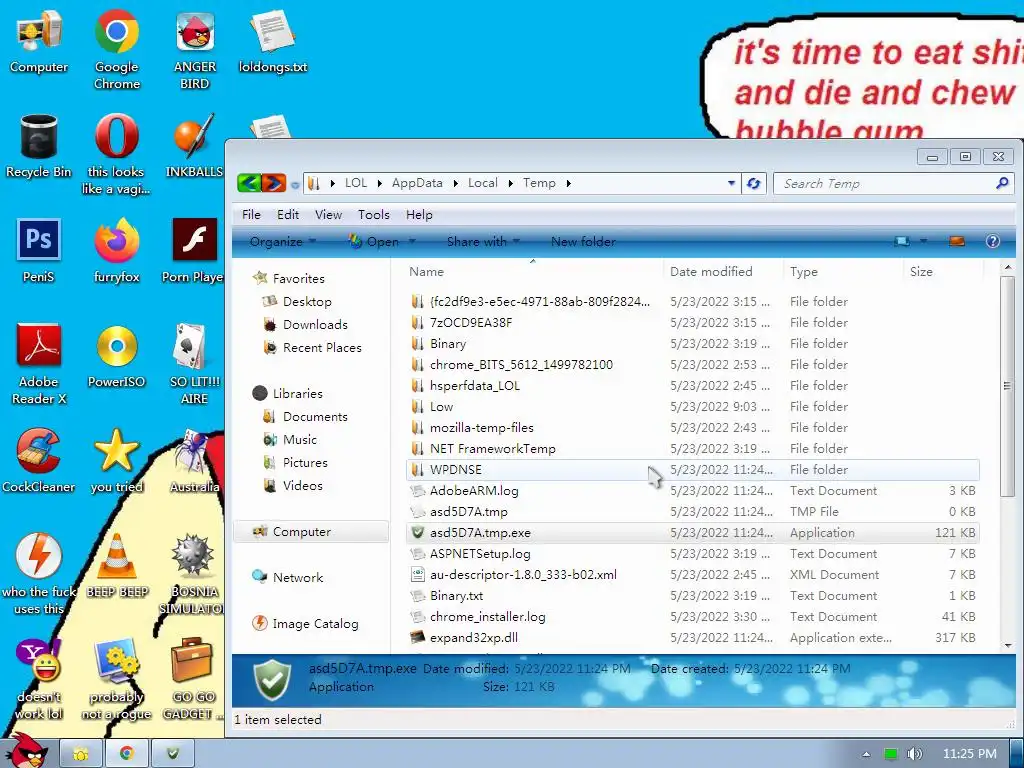Click the Open toolbar button
1024x768 pixels.
pyautogui.click(x=374, y=242)
